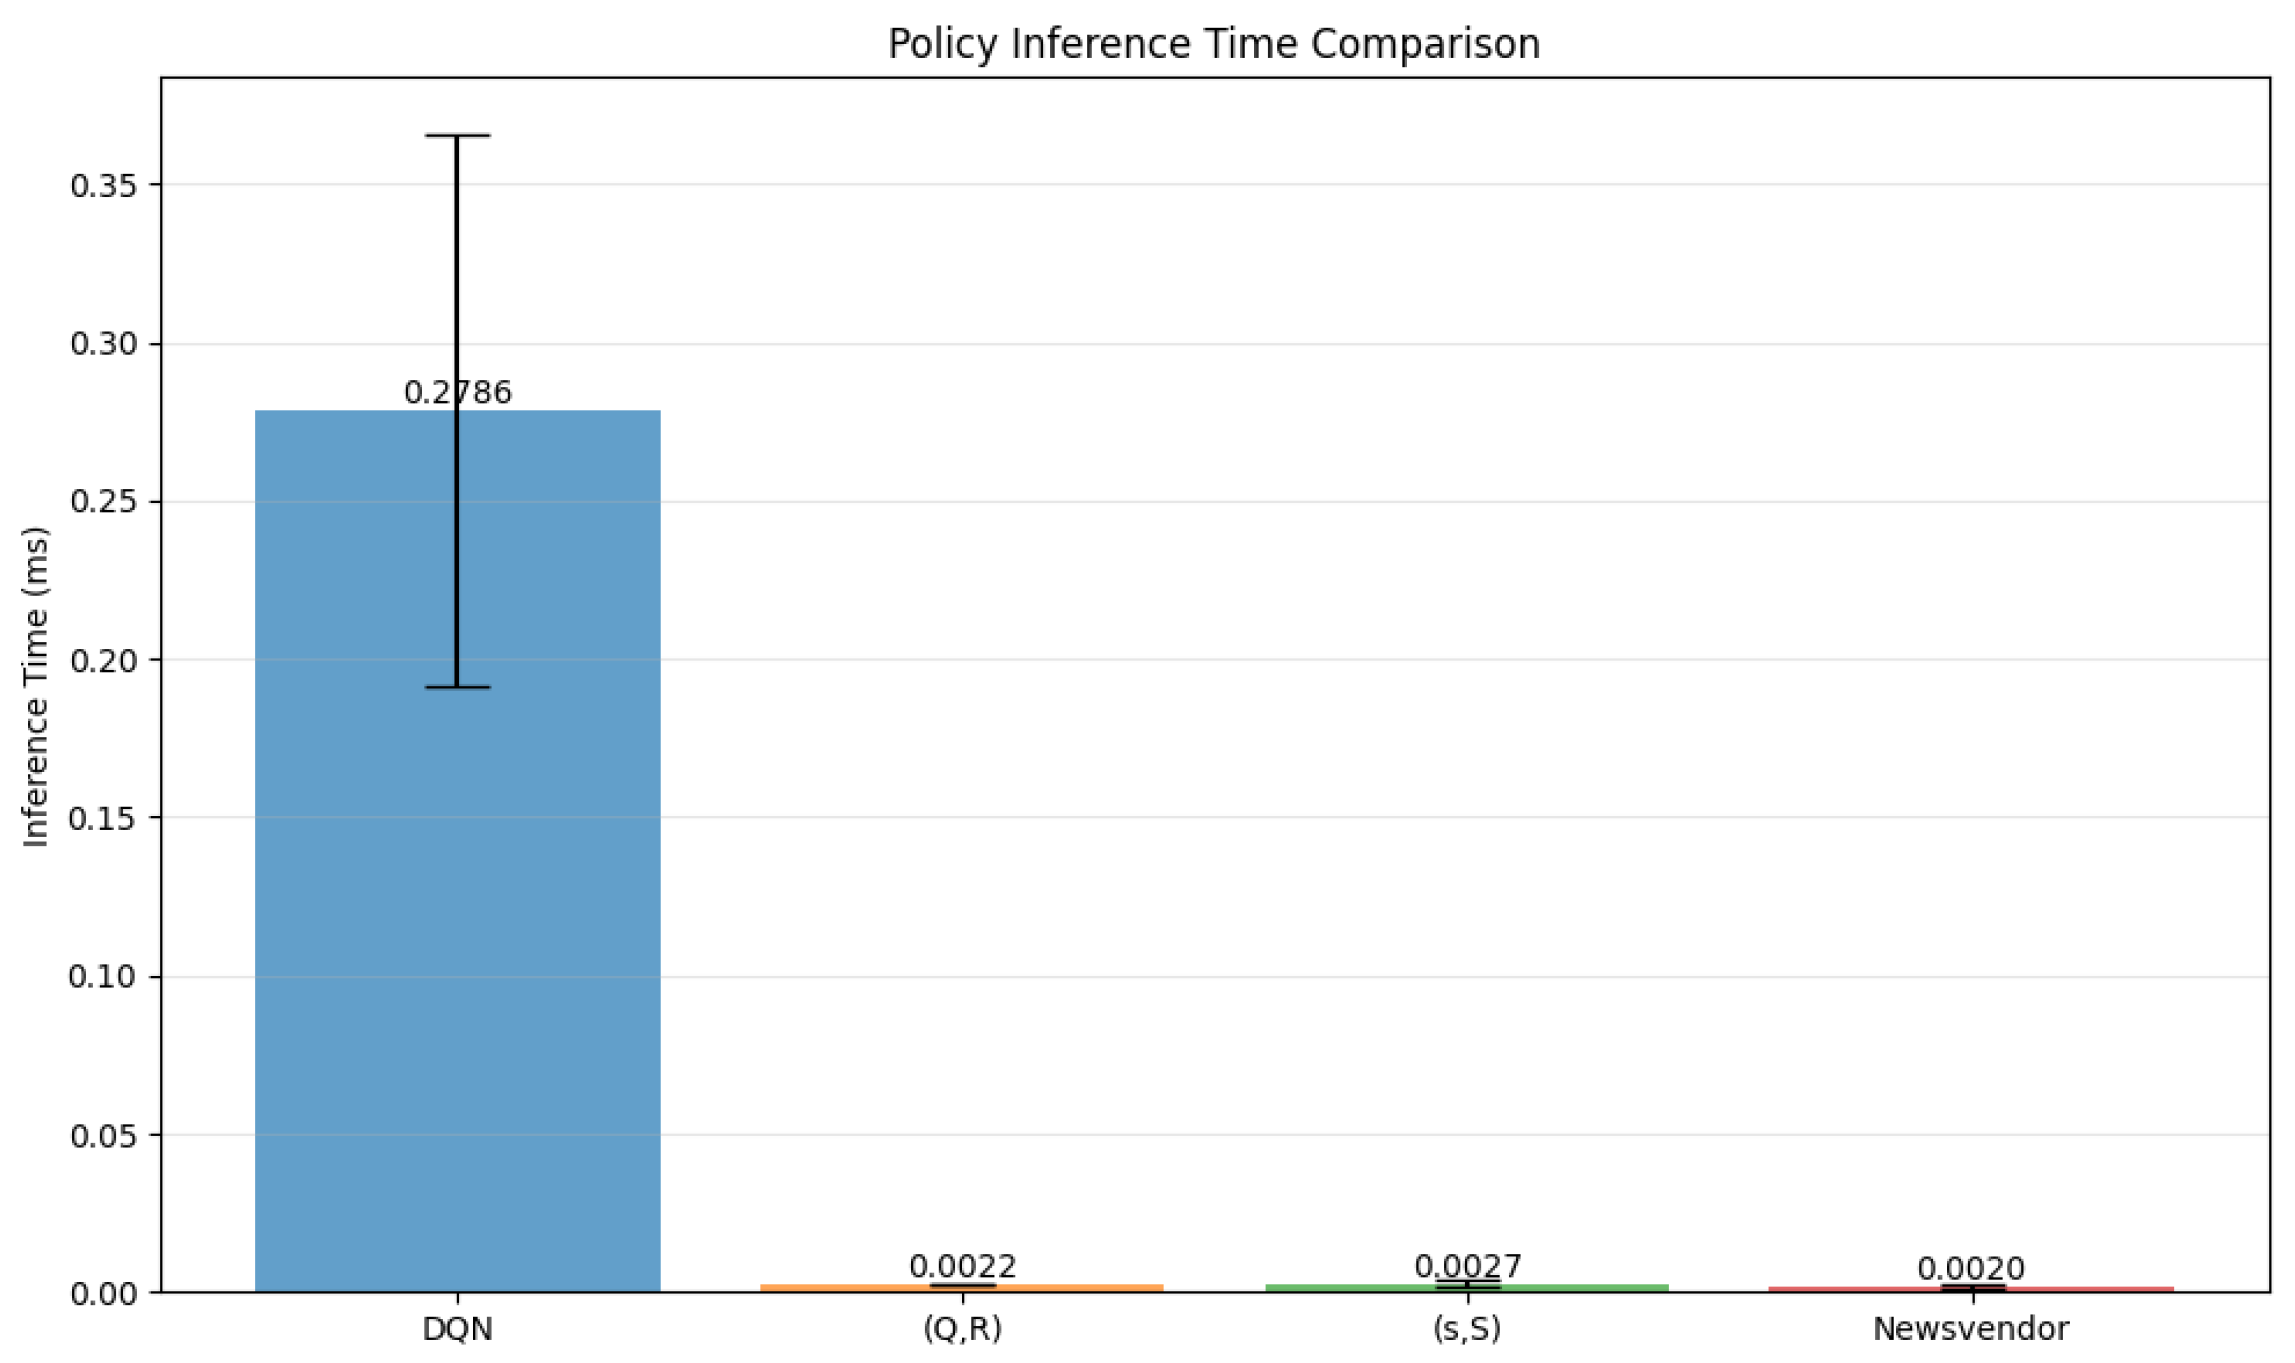Click the DQN error bar upper cap
Screen dimensions: 2295x1363
[458, 135]
